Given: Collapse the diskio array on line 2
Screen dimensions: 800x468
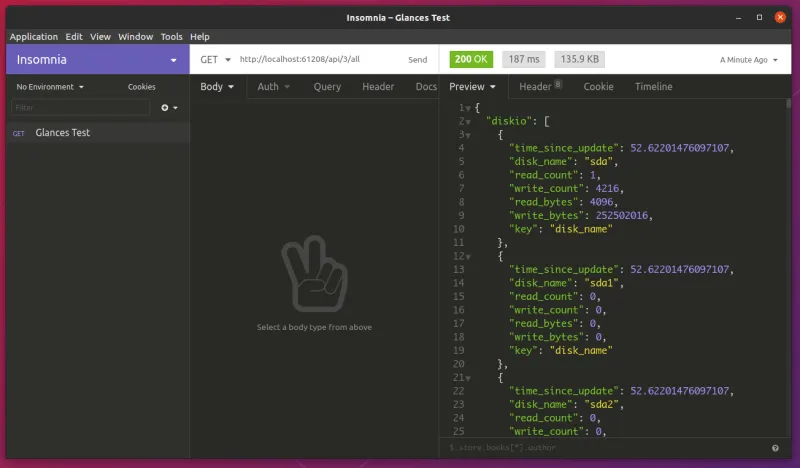Looking at the screenshot, I should (x=467, y=121).
